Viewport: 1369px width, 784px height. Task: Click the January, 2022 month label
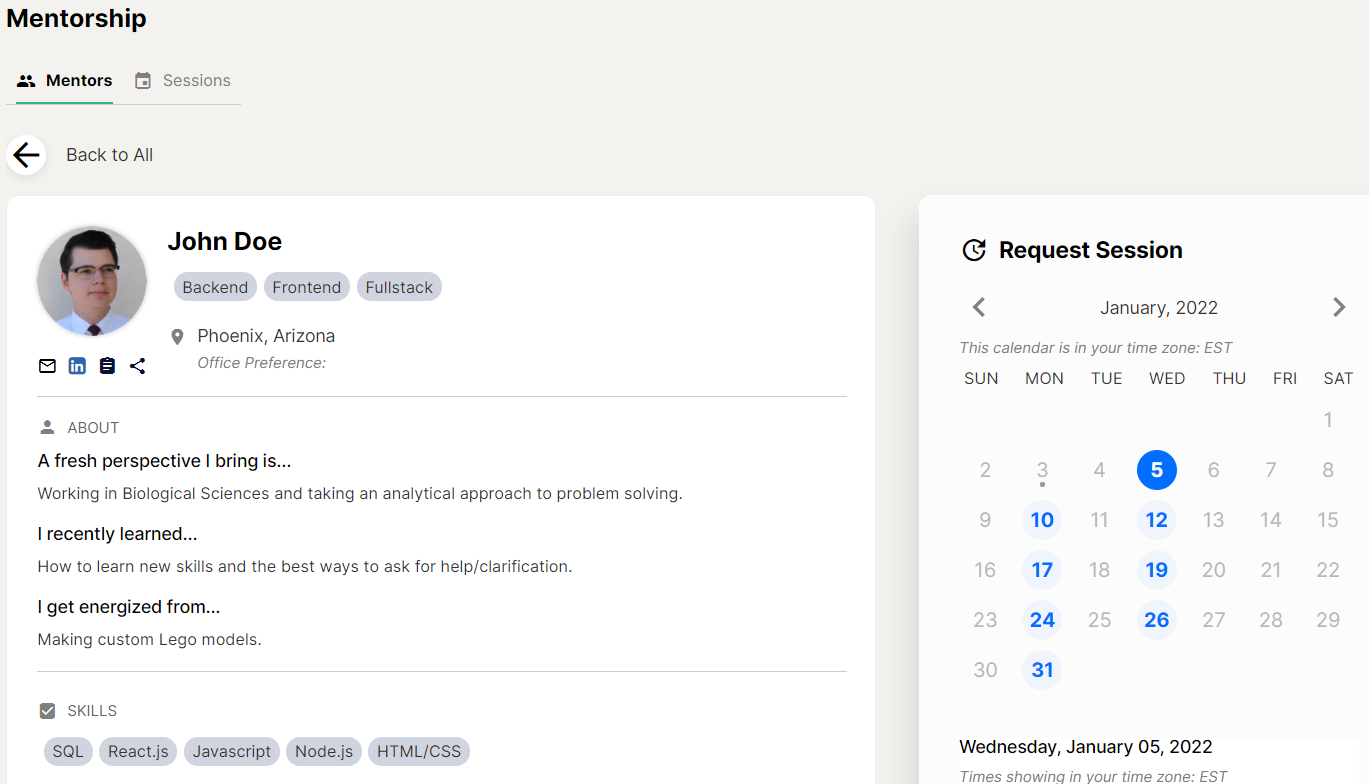[x=1159, y=308]
